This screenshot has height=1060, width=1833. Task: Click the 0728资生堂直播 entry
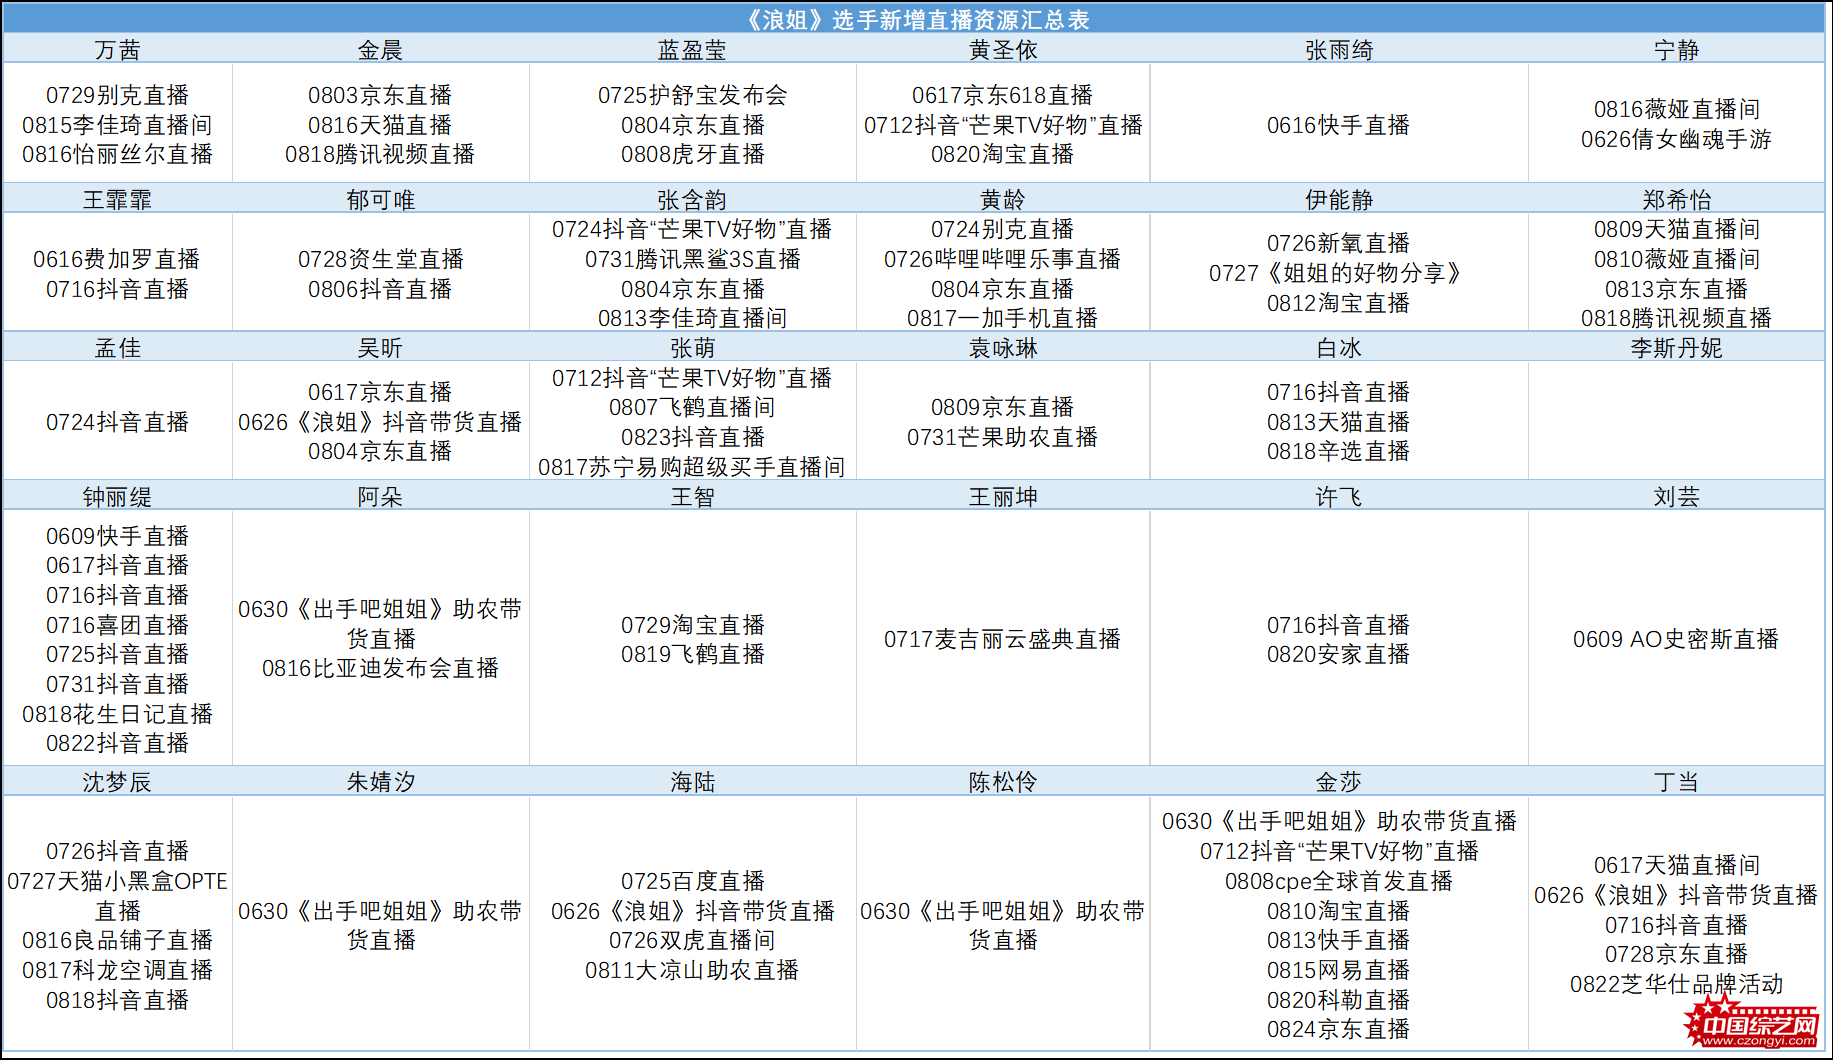click(x=380, y=259)
